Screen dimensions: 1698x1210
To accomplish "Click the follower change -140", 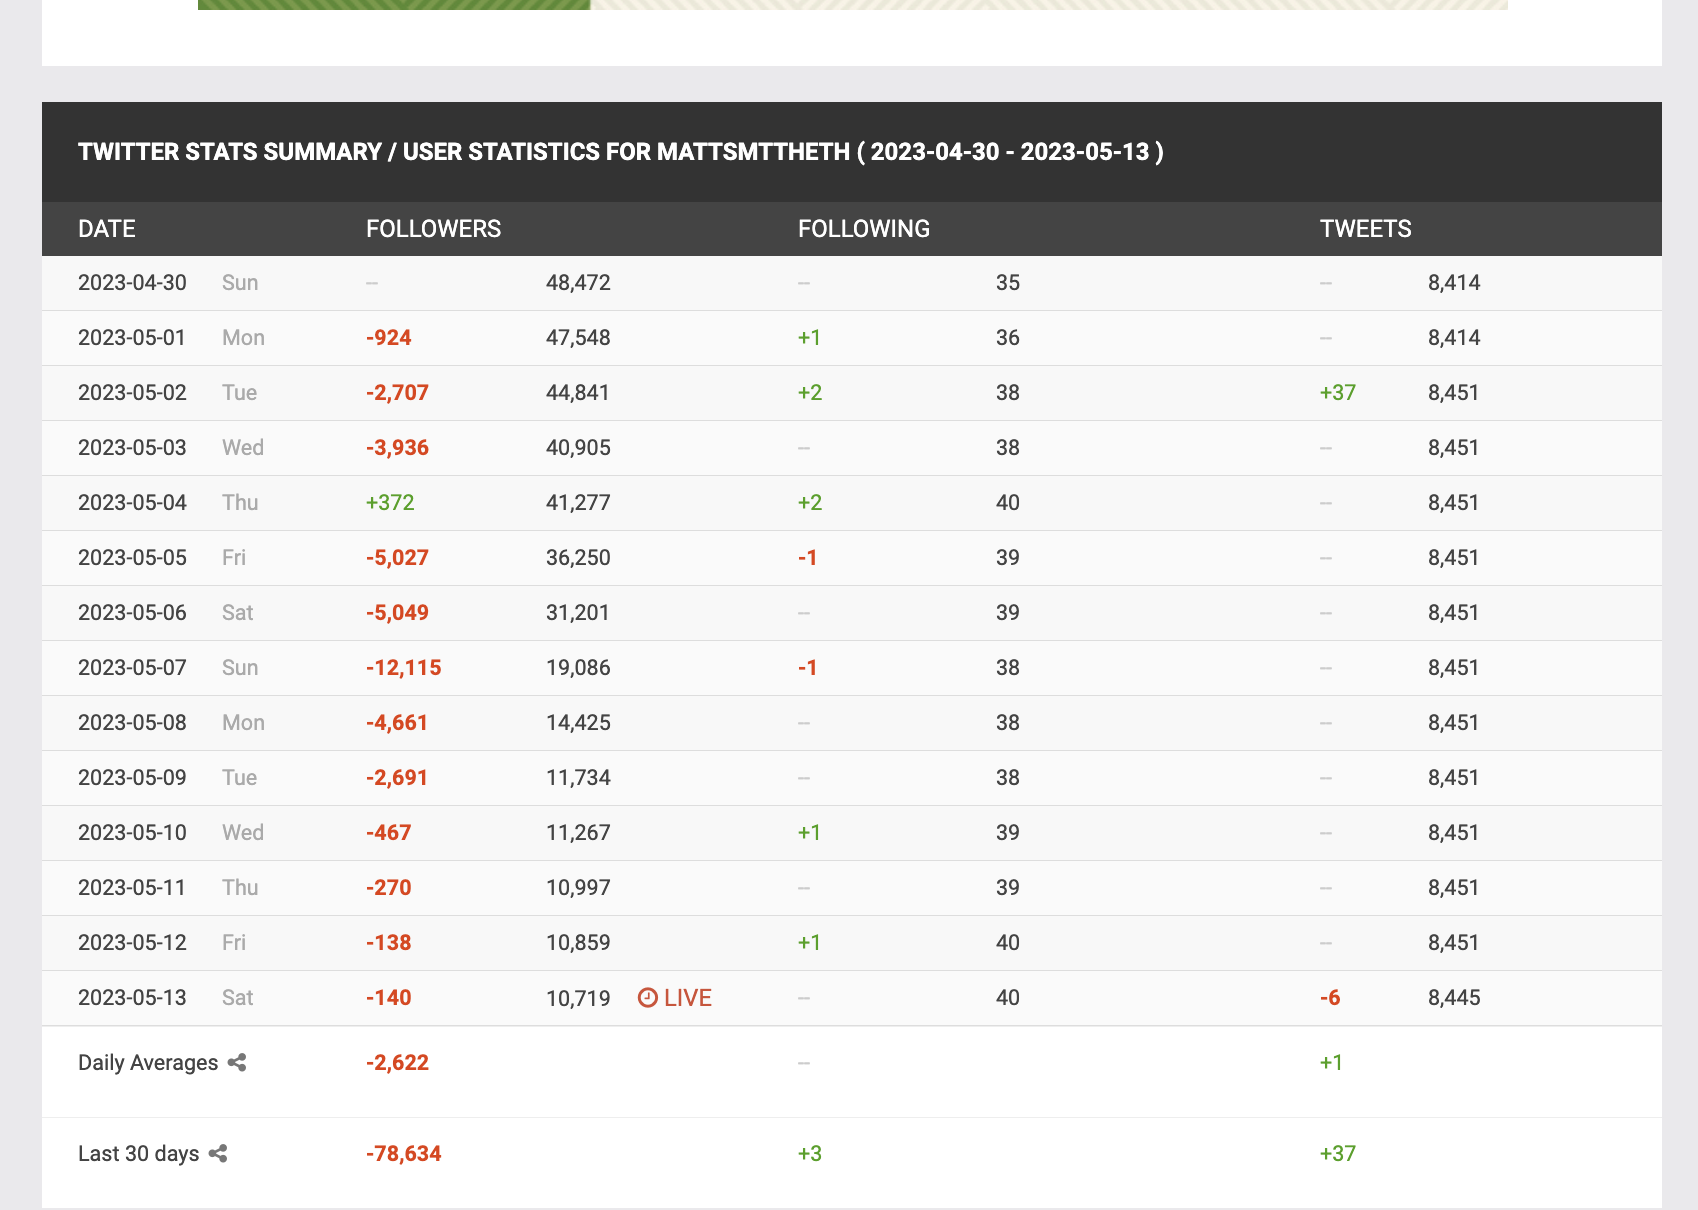I will (x=389, y=998).
